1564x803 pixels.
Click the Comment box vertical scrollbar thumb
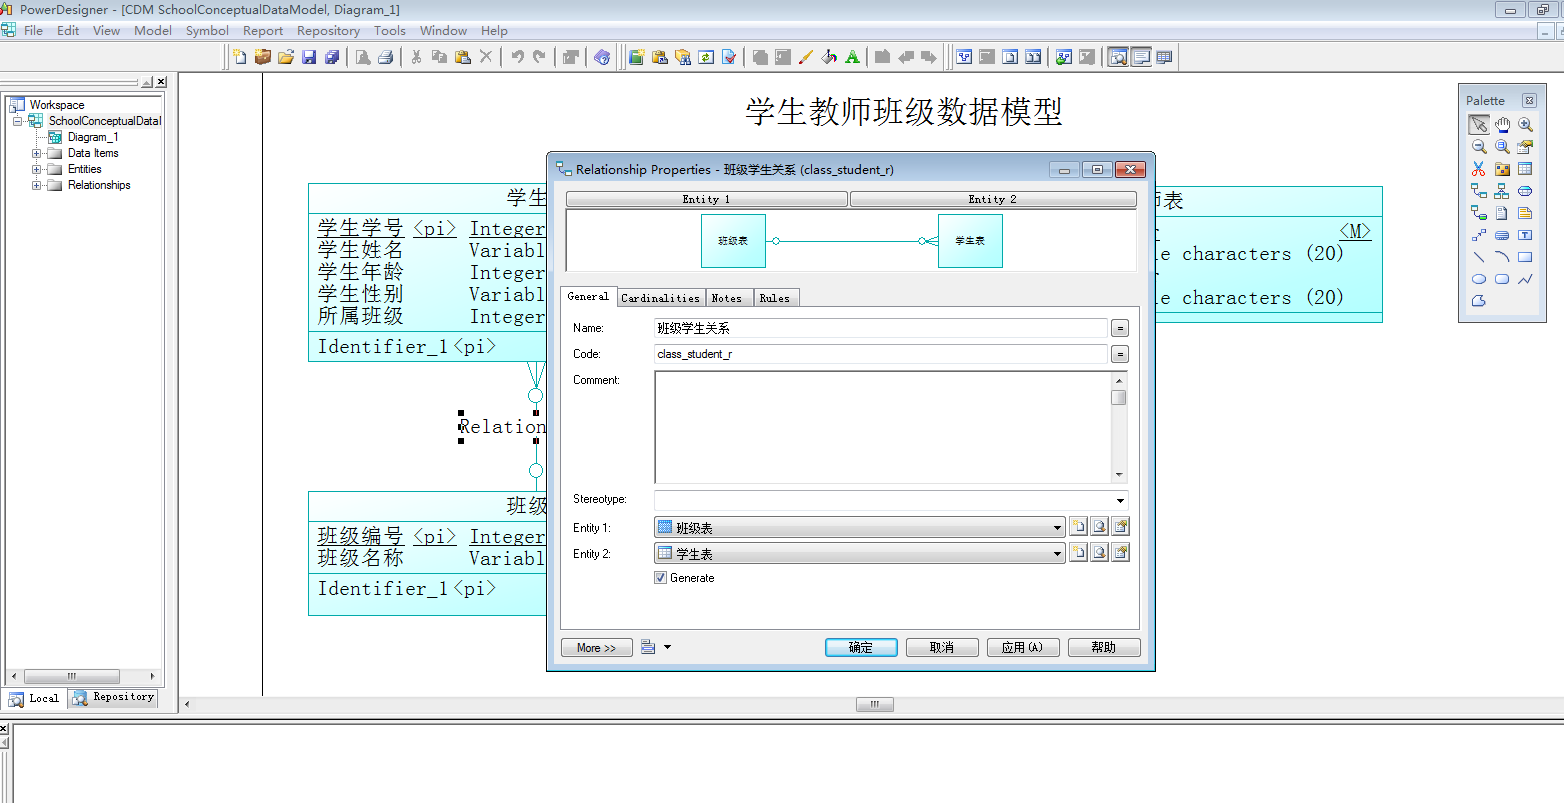tap(1119, 397)
